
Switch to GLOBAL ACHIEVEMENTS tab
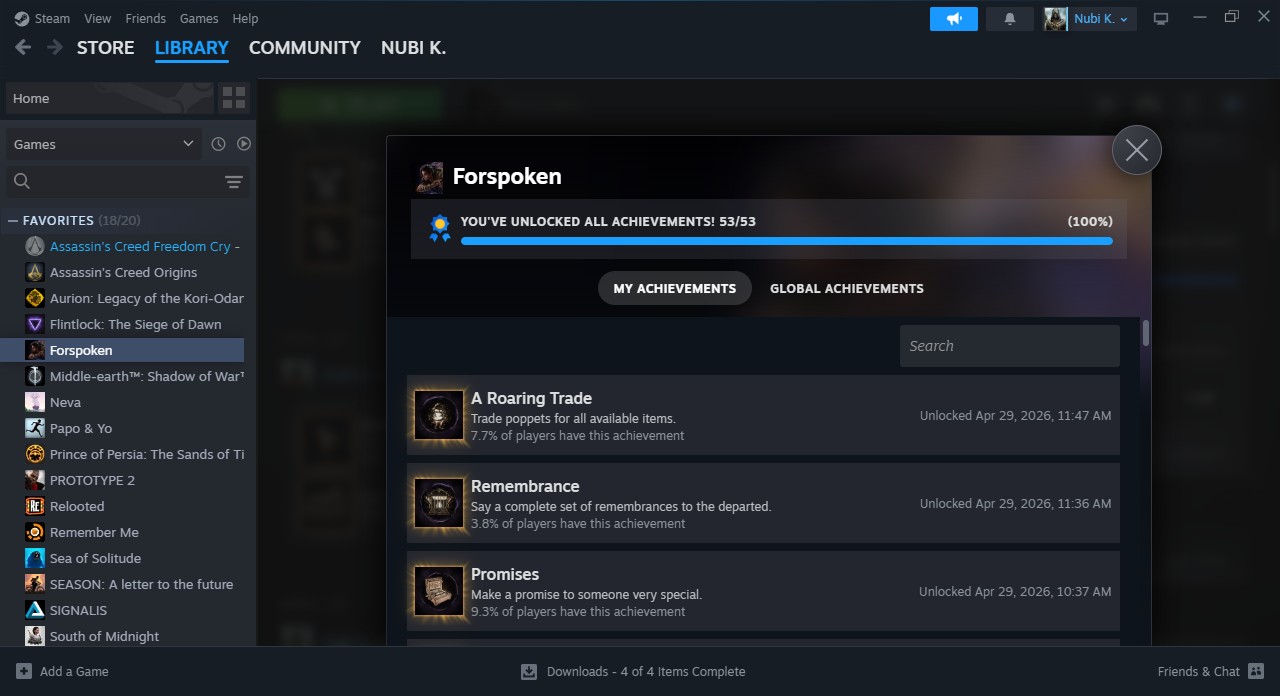click(847, 288)
